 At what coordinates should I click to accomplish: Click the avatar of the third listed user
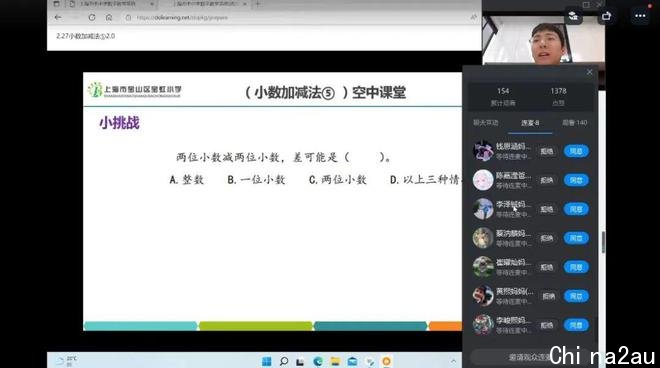coord(483,209)
